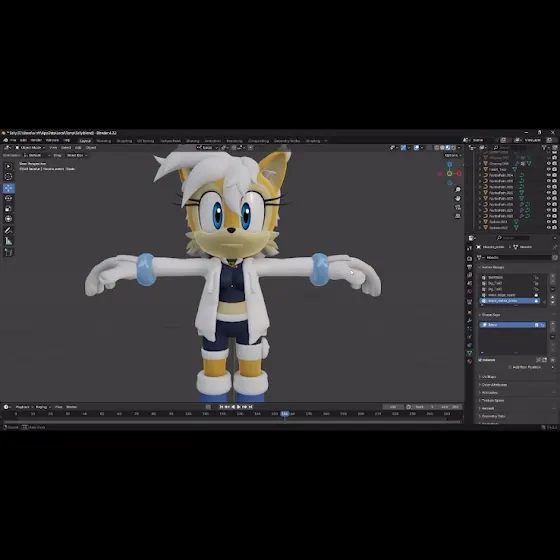Click the properties editor search field
This screenshot has width=560, height=560.
512,238
